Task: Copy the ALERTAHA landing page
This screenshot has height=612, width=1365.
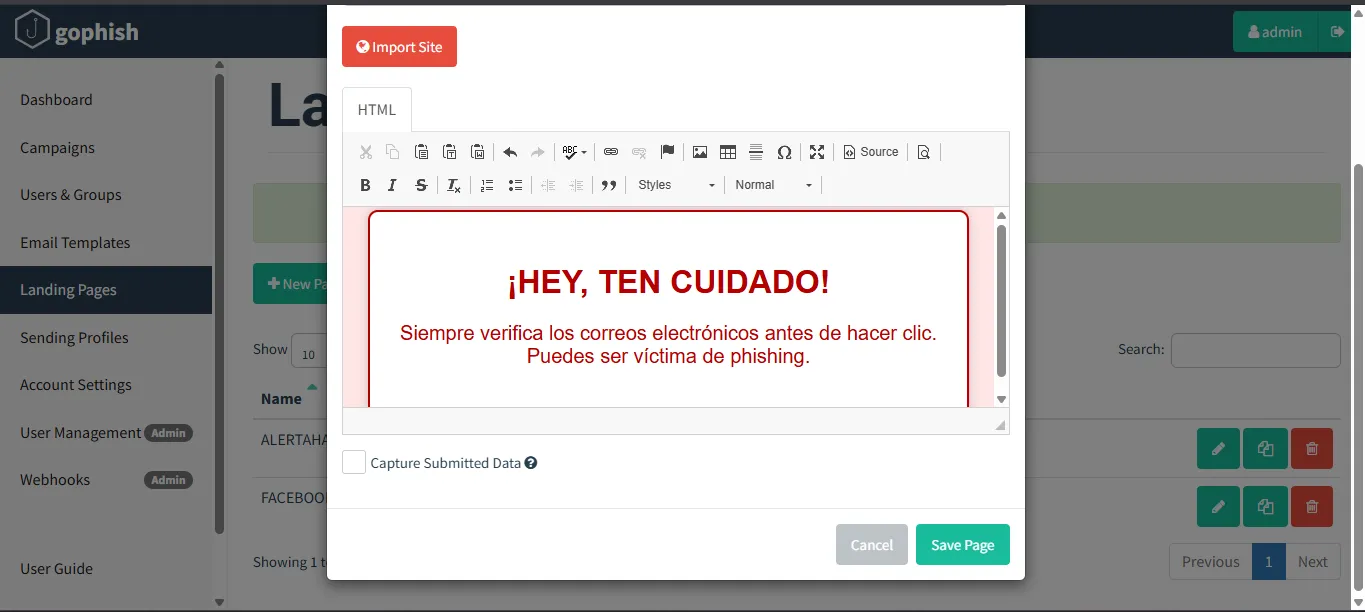Action: [1265, 449]
